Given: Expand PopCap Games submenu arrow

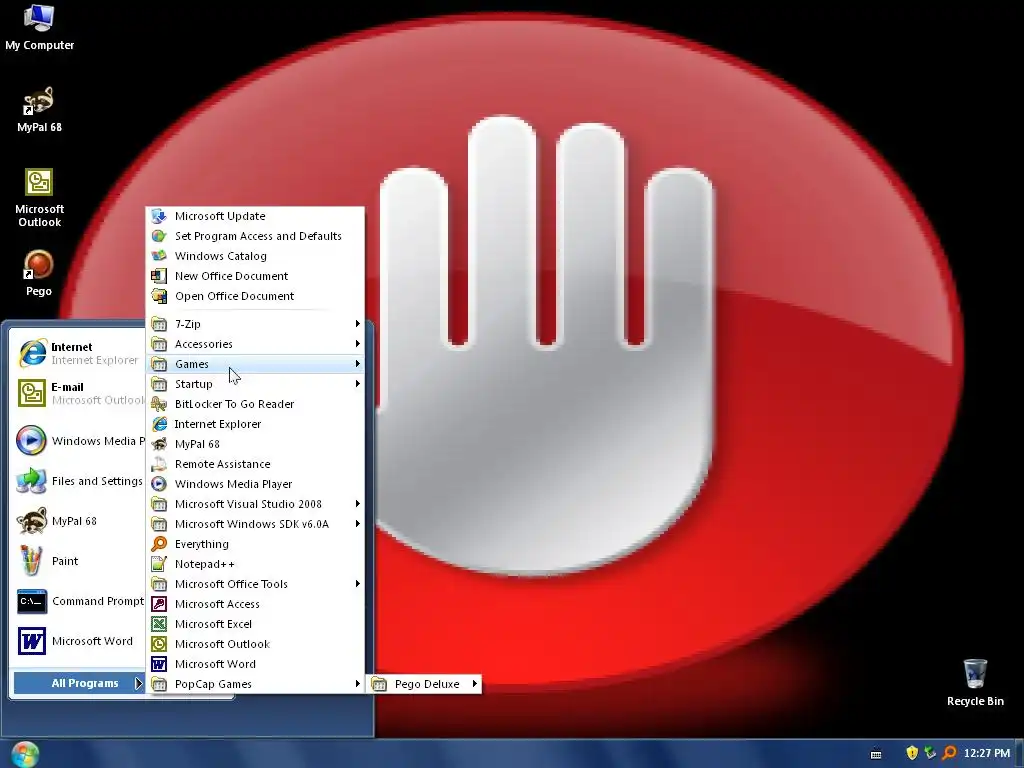Looking at the screenshot, I should point(357,684).
